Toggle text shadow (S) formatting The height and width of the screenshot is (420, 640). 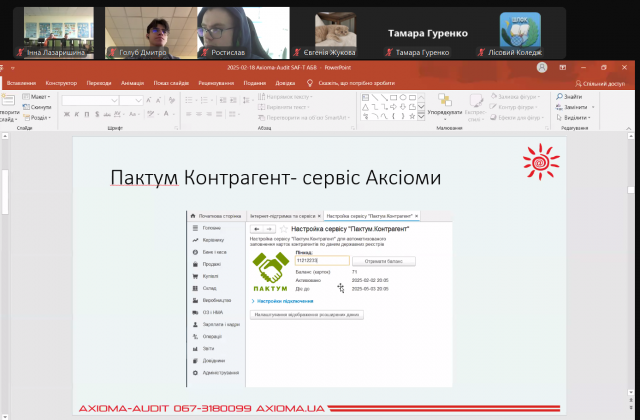coord(97,114)
